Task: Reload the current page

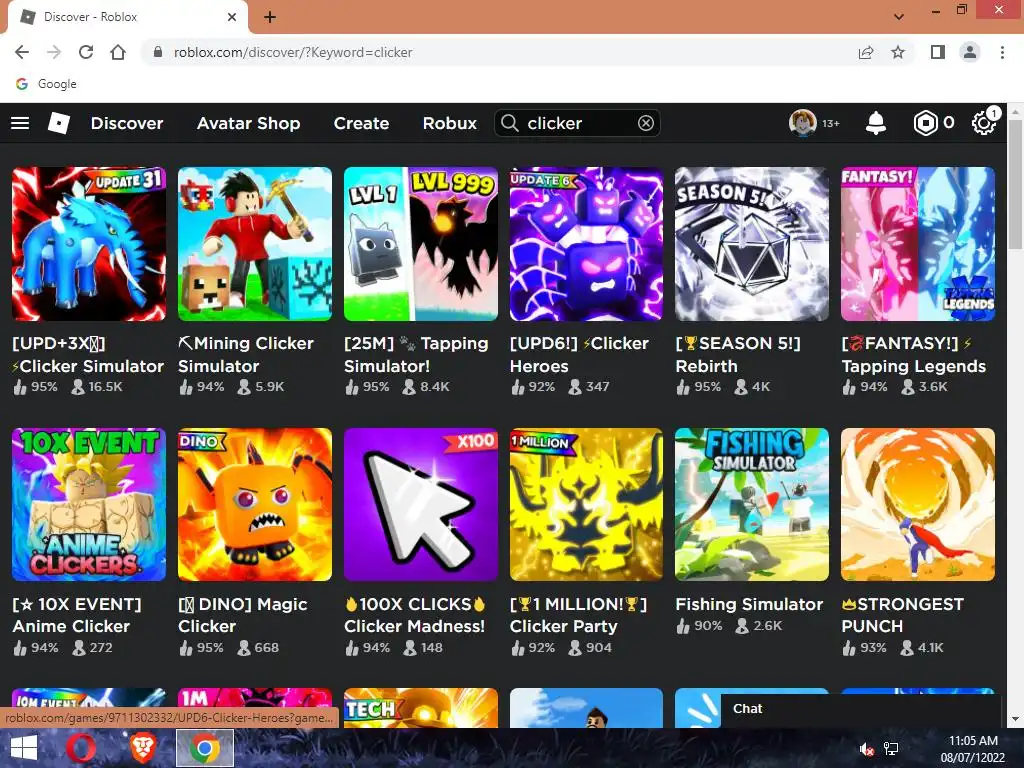Action: (86, 52)
